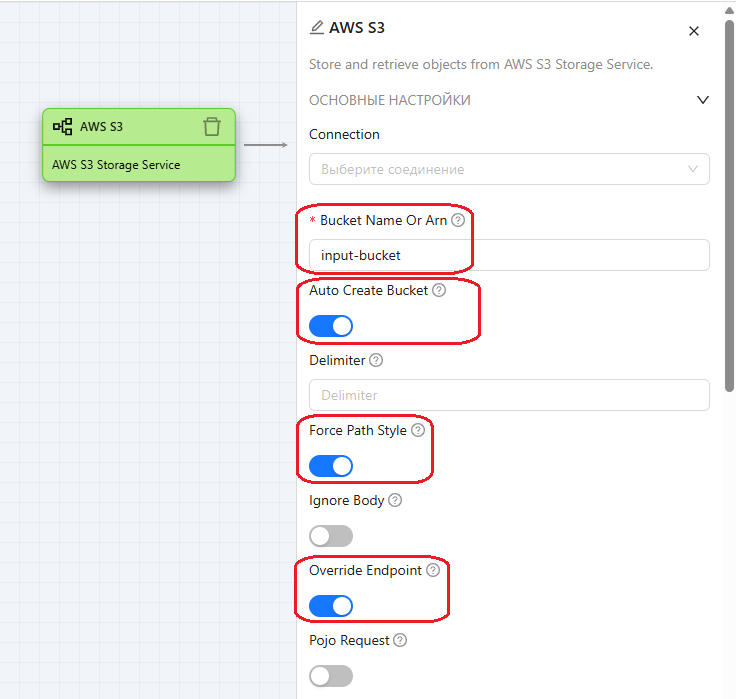736x699 pixels.
Task: Click help icon beside Auto Create Bucket
Action: point(439,291)
